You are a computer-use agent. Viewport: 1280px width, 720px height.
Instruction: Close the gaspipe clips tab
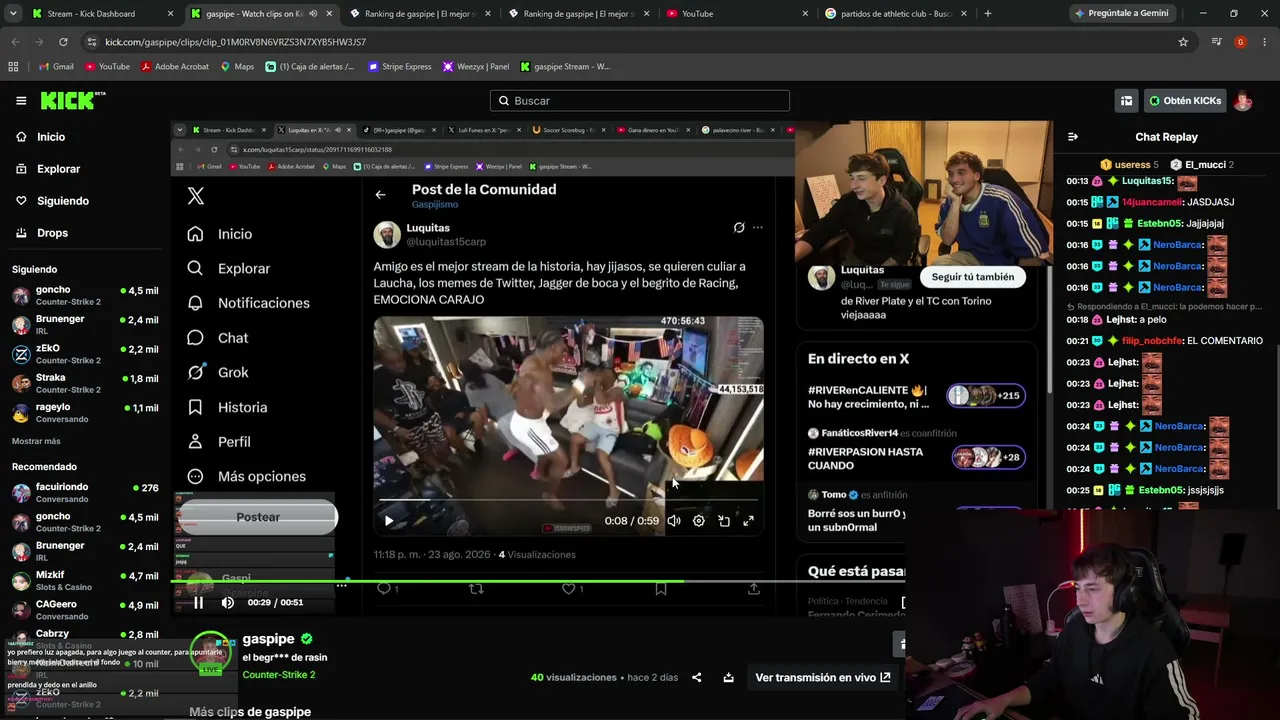coord(329,14)
